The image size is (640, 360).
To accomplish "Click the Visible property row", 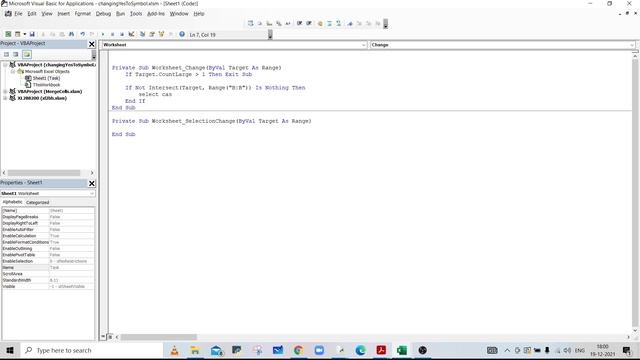I will pos(48,287).
